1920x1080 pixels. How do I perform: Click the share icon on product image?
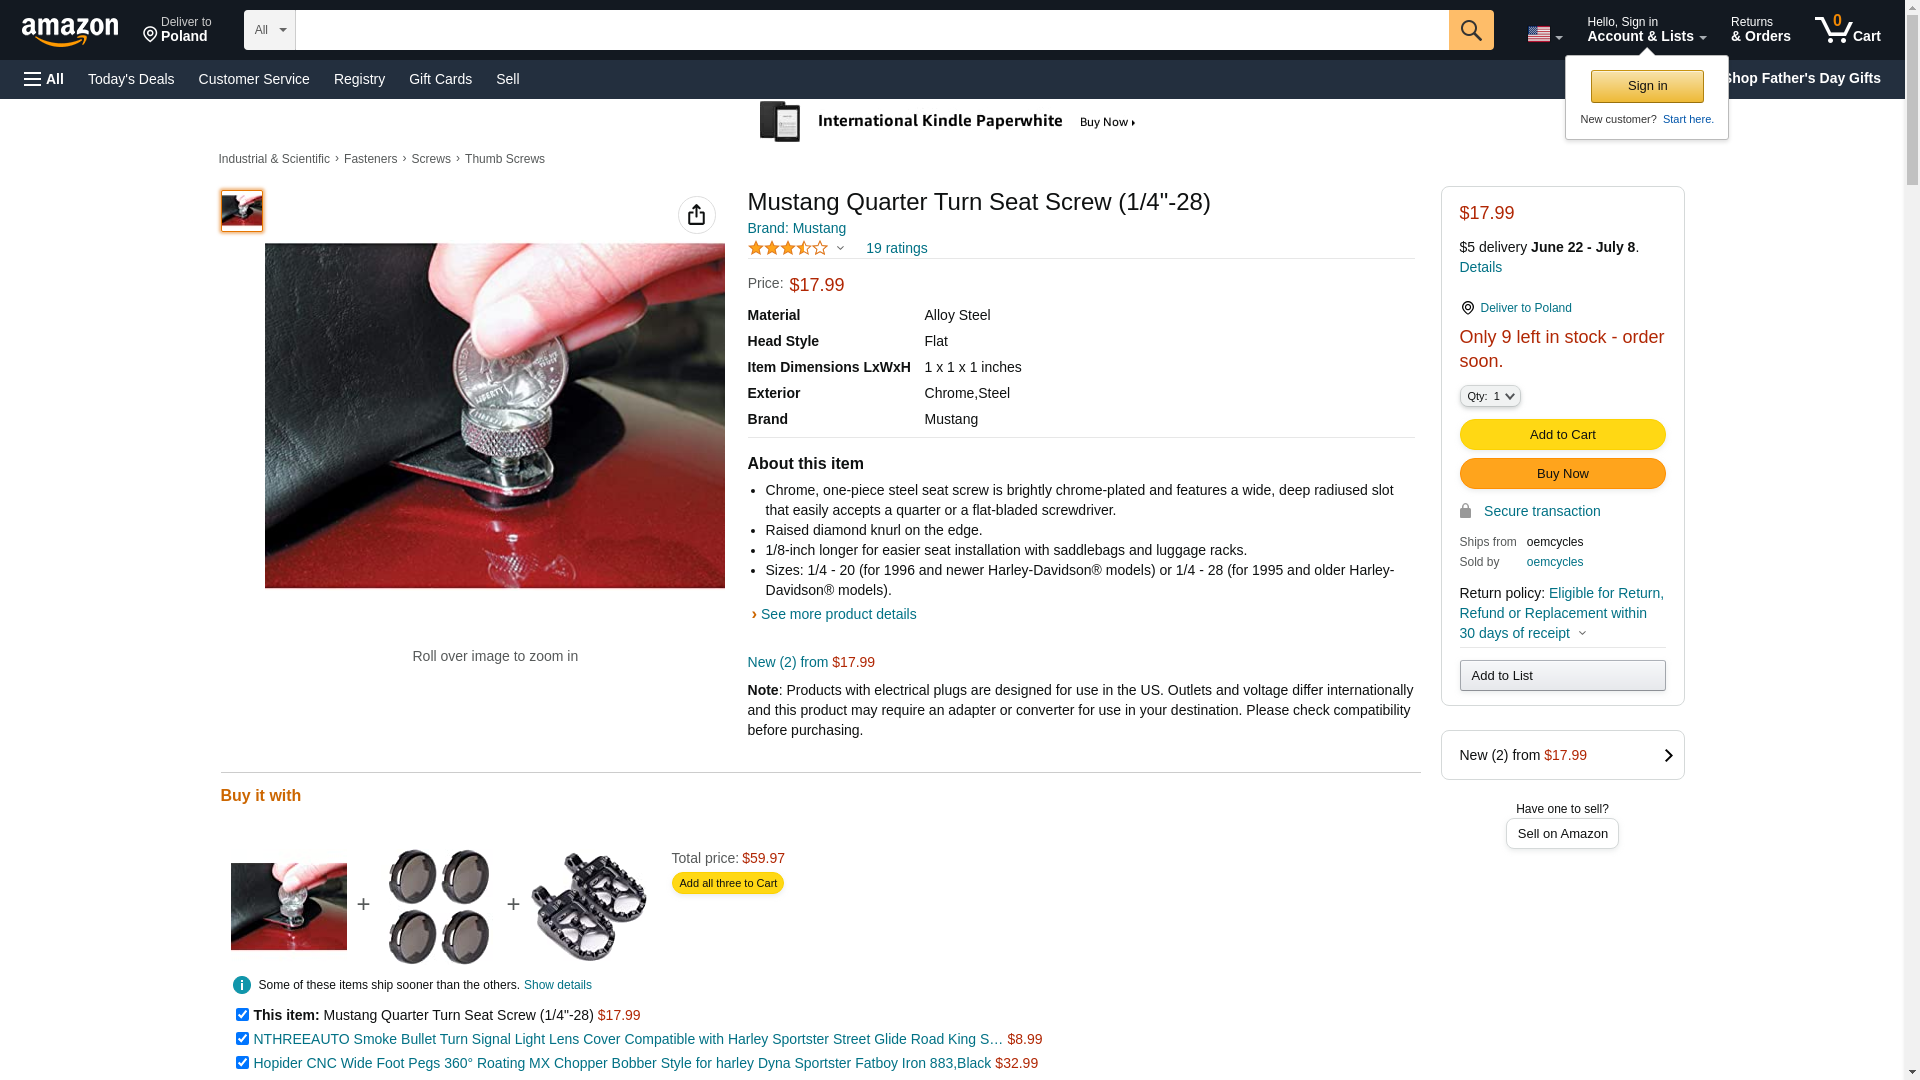click(696, 215)
